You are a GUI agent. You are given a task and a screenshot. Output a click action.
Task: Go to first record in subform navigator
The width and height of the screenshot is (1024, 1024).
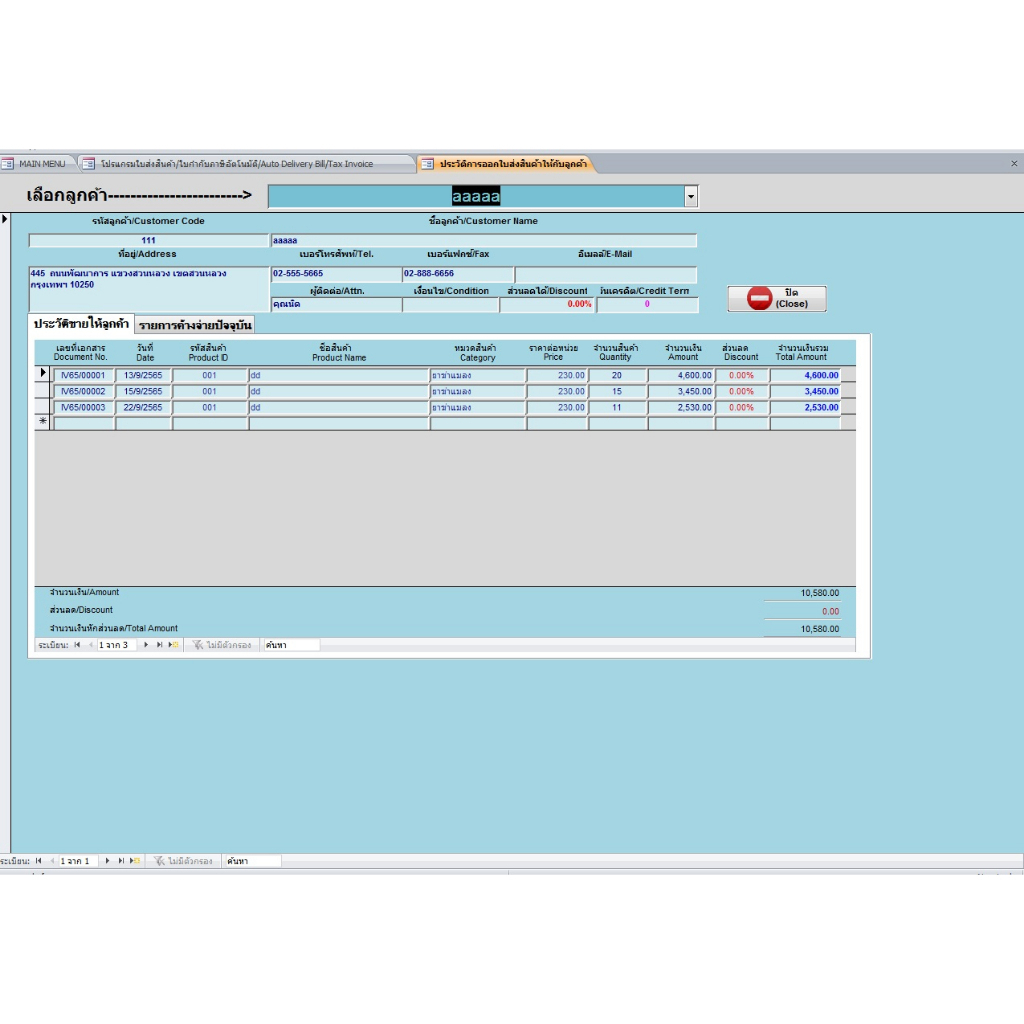[x=77, y=645]
